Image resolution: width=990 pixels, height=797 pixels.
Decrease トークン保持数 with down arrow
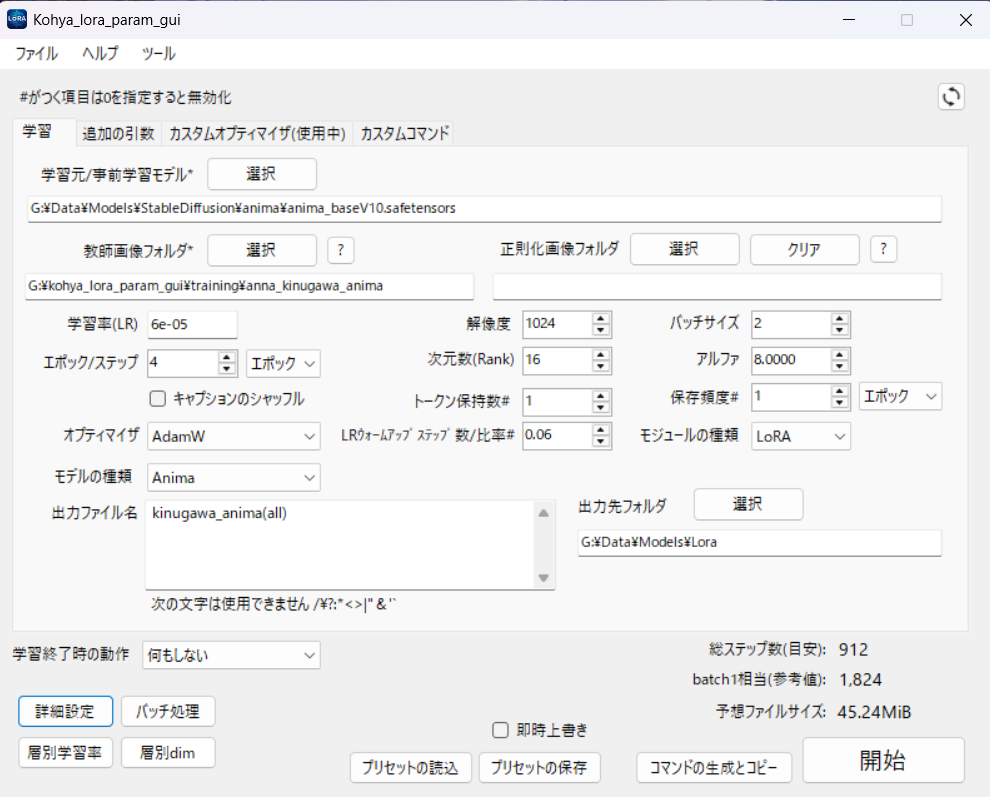(601, 407)
